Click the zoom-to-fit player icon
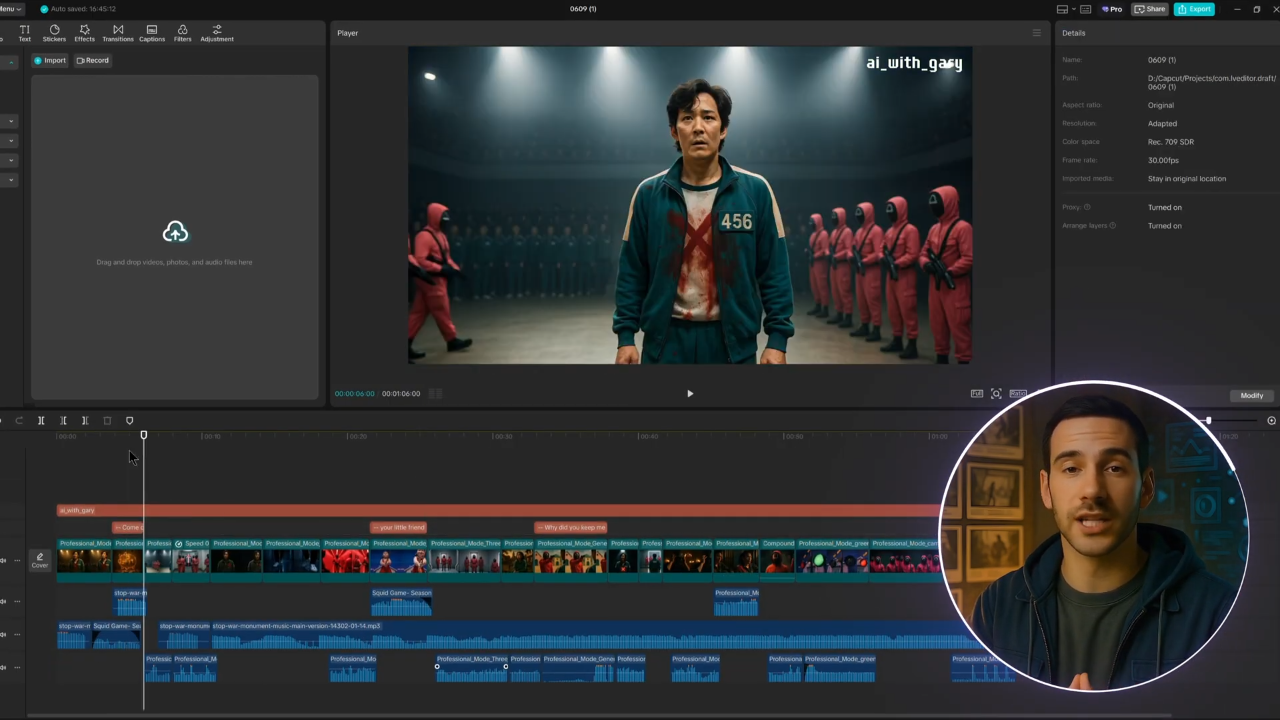Screen dimensions: 1280x720 click(996, 394)
